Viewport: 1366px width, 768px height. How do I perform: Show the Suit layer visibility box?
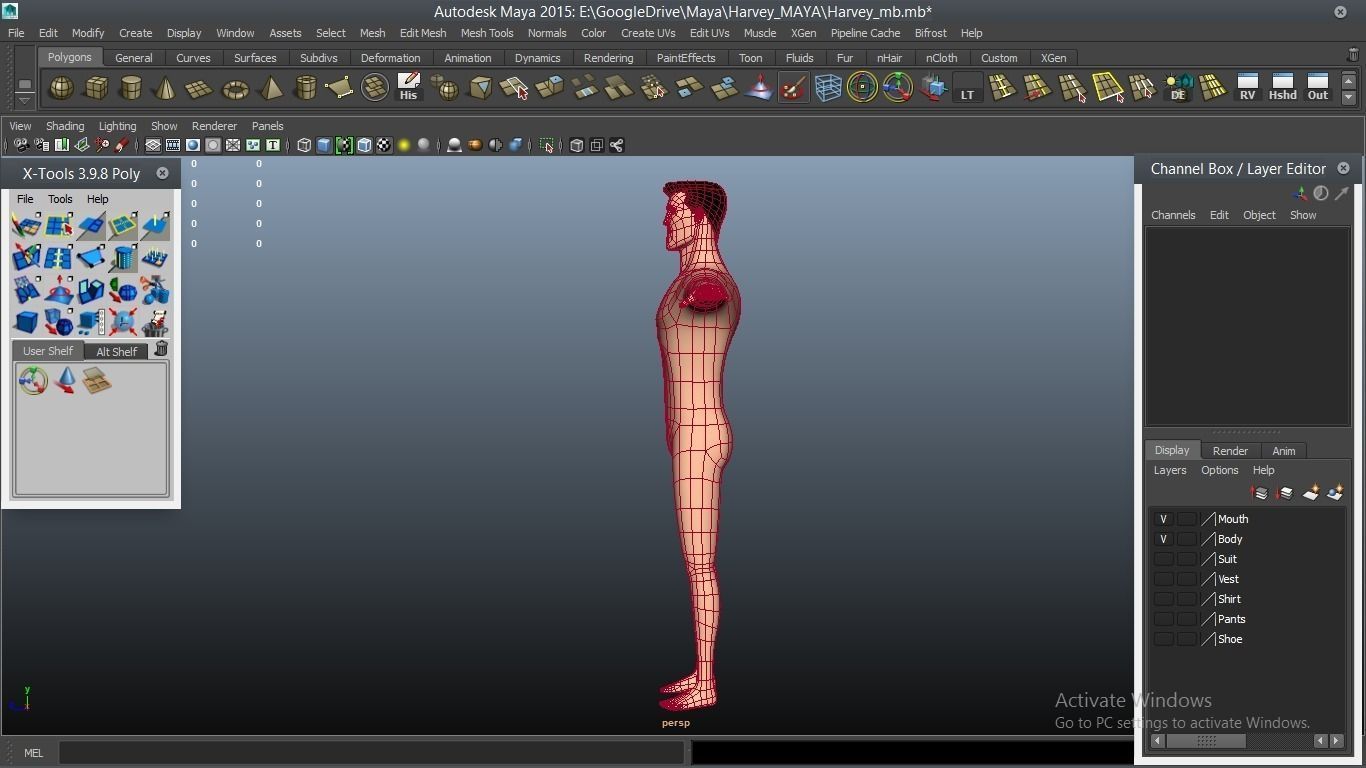click(x=1163, y=559)
